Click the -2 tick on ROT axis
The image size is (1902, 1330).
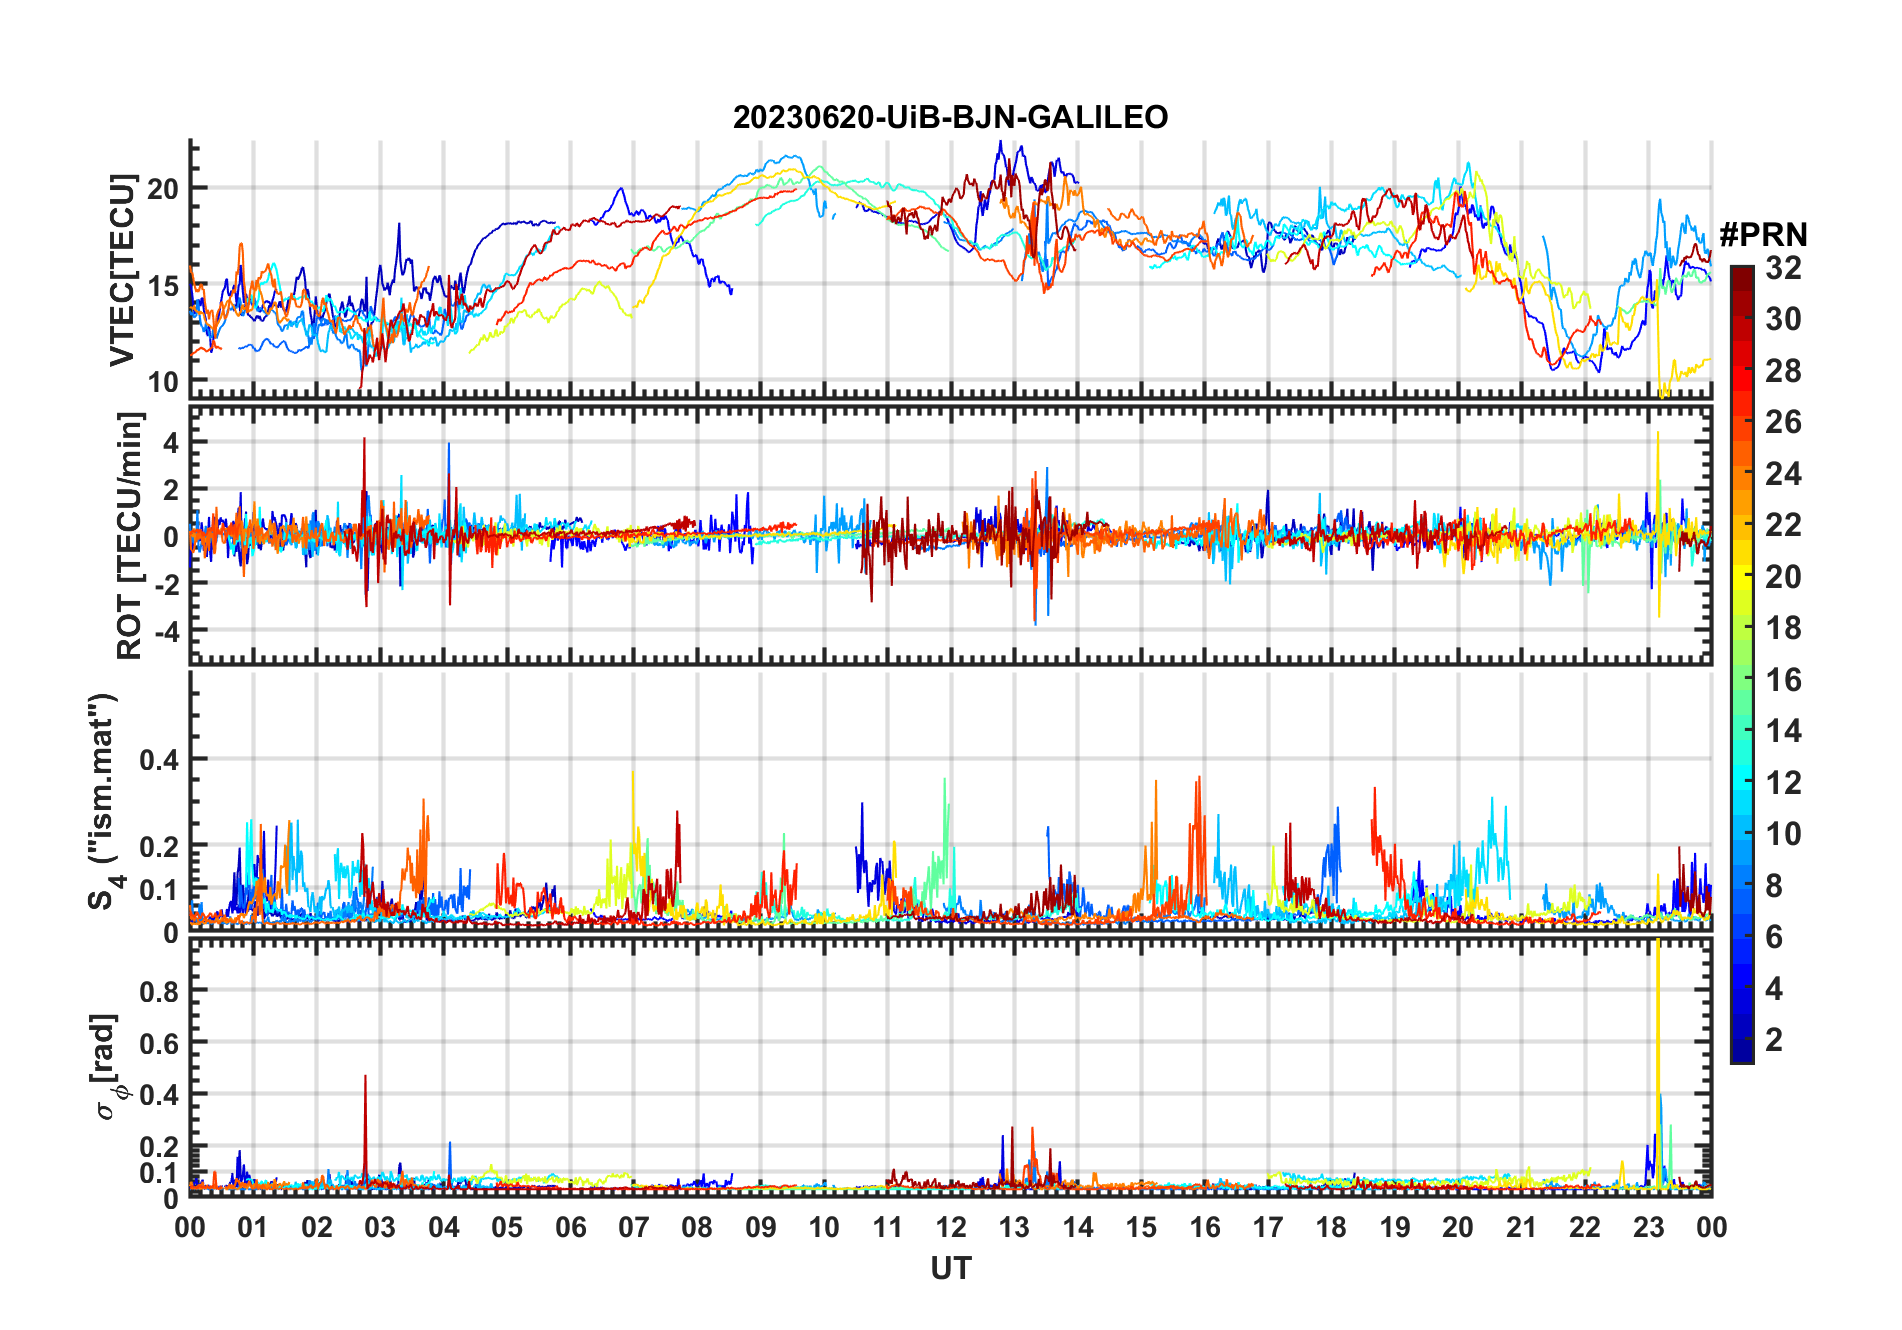click(165, 584)
